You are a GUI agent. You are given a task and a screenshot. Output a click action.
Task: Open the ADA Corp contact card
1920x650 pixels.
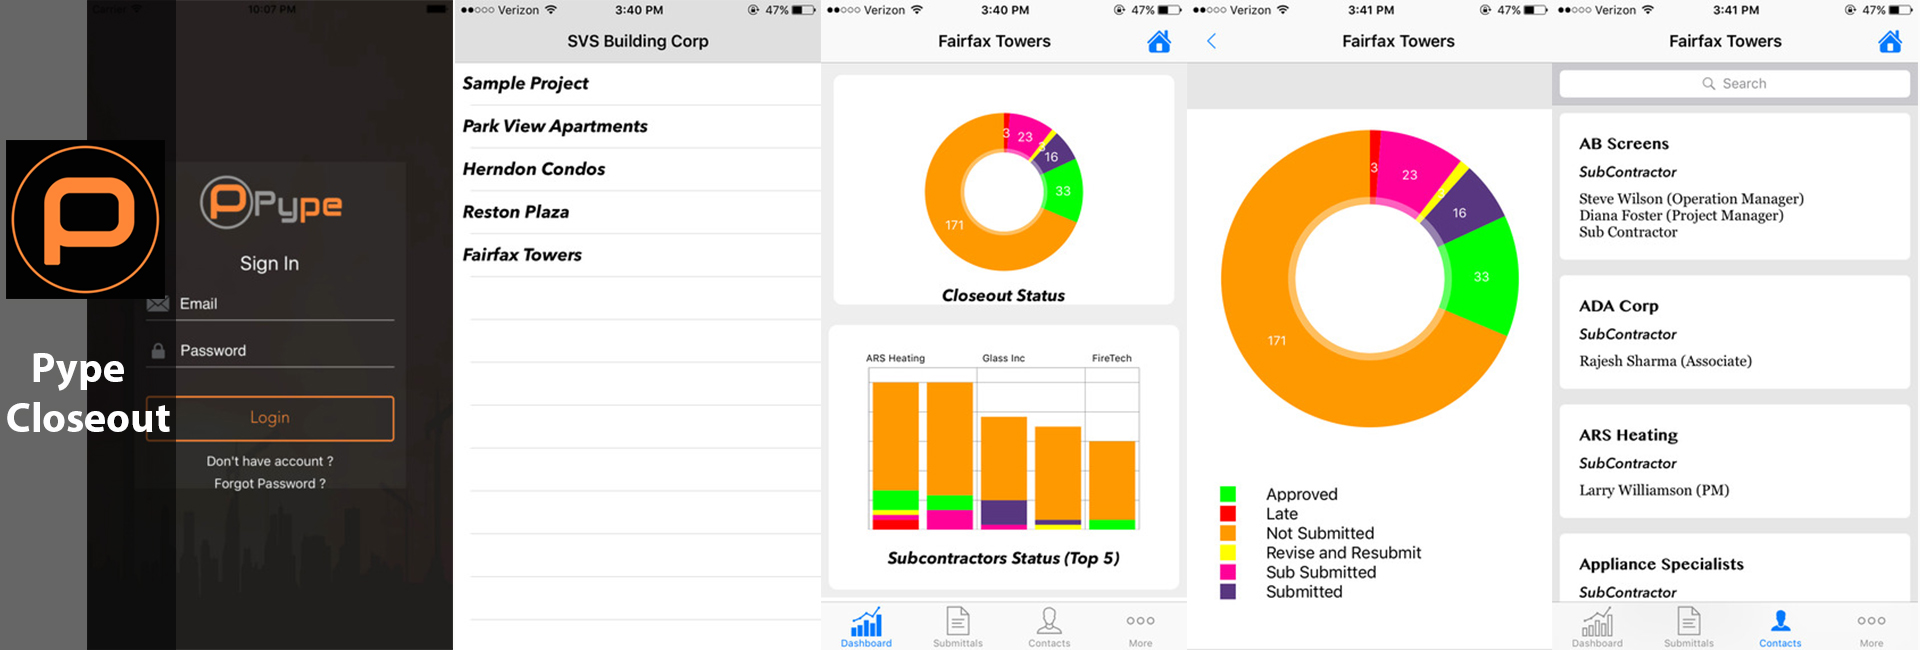coord(1735,332)
